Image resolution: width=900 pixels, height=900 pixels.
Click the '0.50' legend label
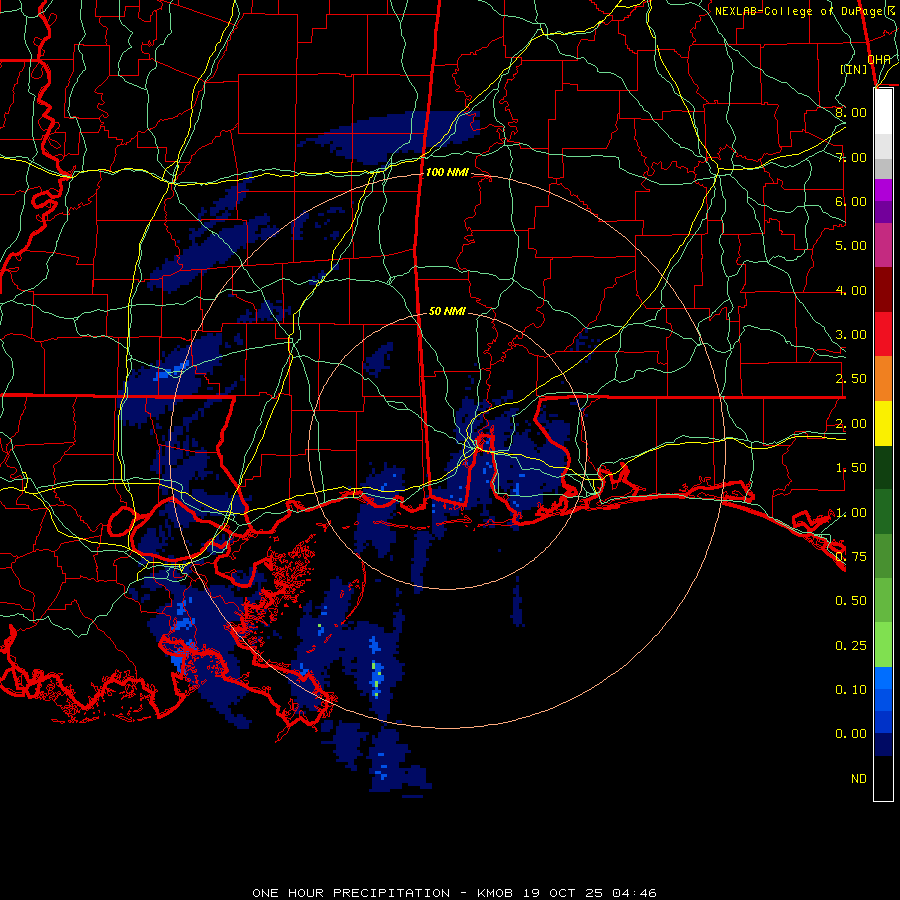tap(851, 601)
